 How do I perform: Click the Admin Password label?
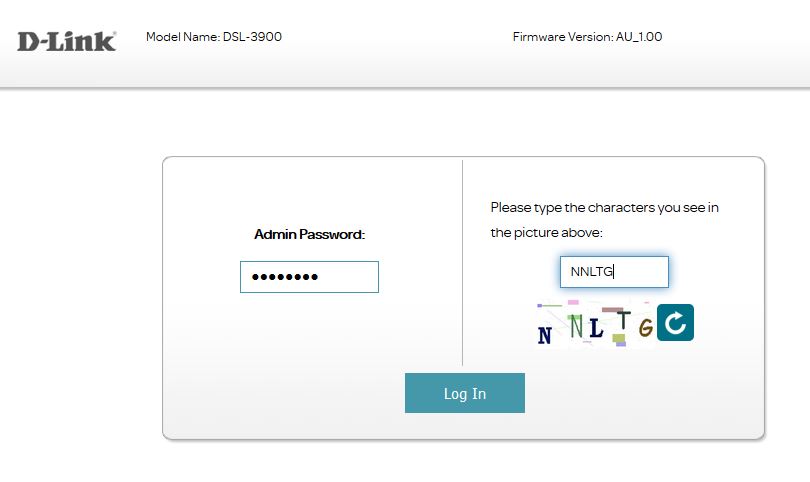309,235
